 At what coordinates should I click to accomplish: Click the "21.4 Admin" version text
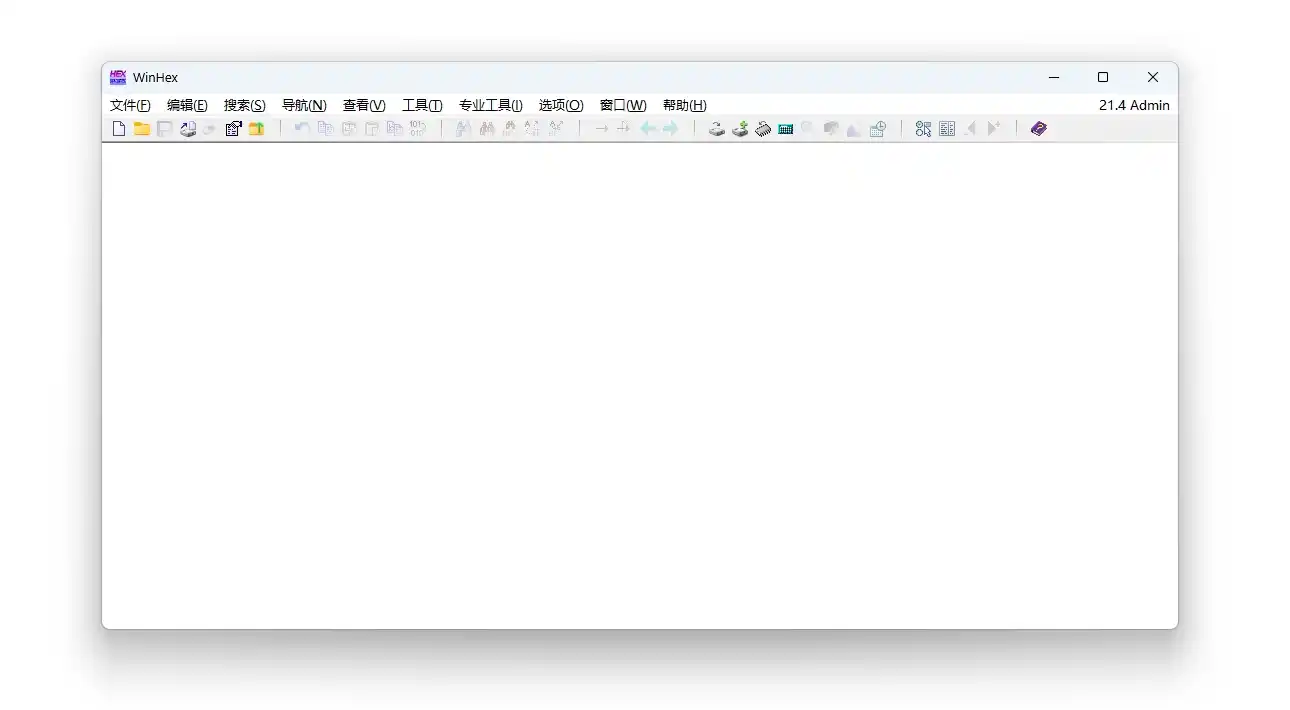coord(1134,105)
